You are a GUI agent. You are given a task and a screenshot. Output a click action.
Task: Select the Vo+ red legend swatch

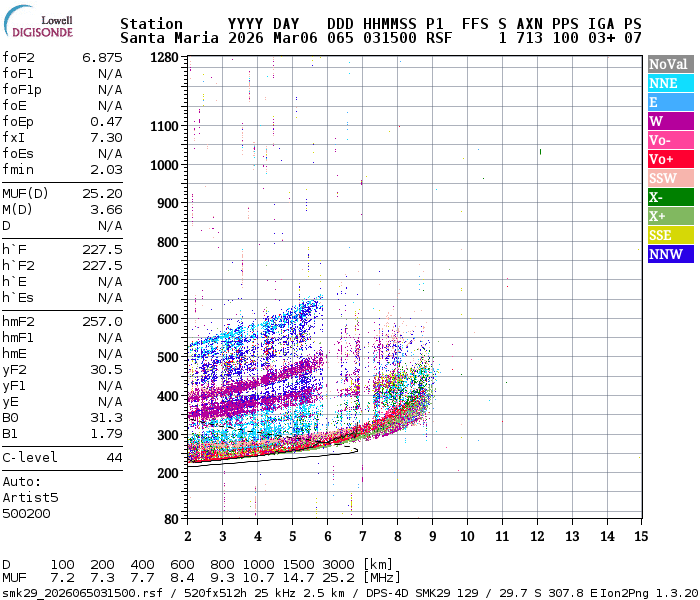[671, 159]
